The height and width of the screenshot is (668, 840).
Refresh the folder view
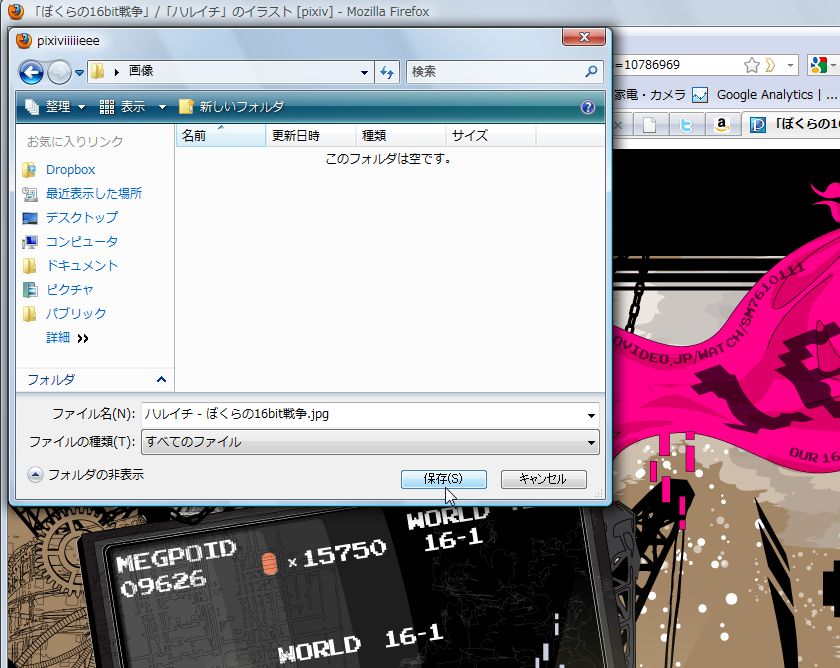(x=387, y=72)
